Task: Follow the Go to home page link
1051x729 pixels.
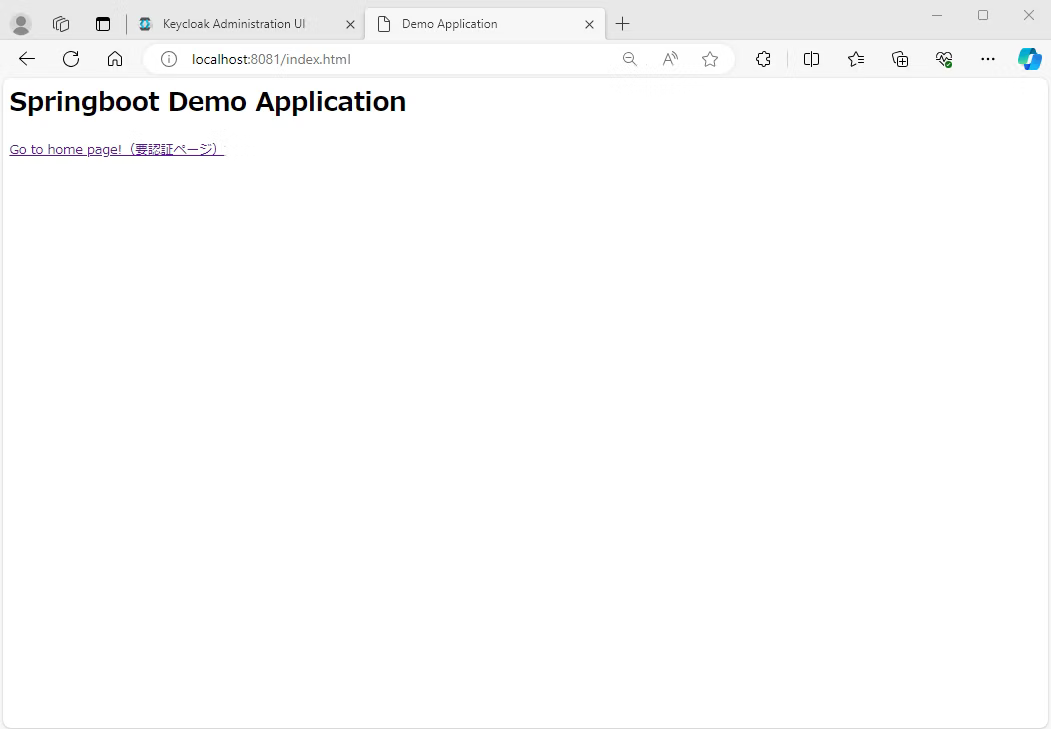Action: tap(115, 149)
